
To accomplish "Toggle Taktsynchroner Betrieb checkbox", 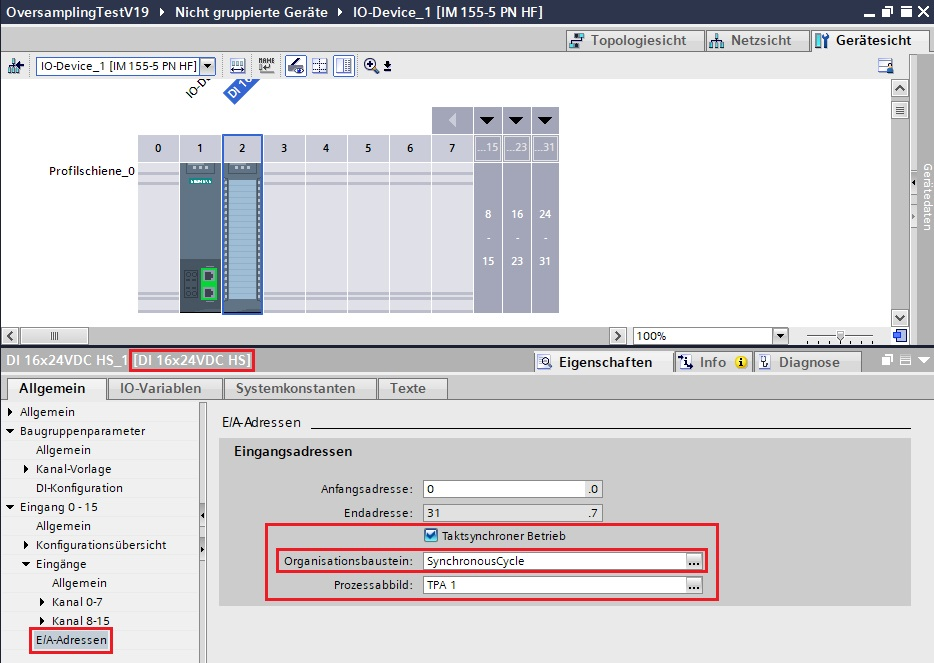I will click(431, 535).
